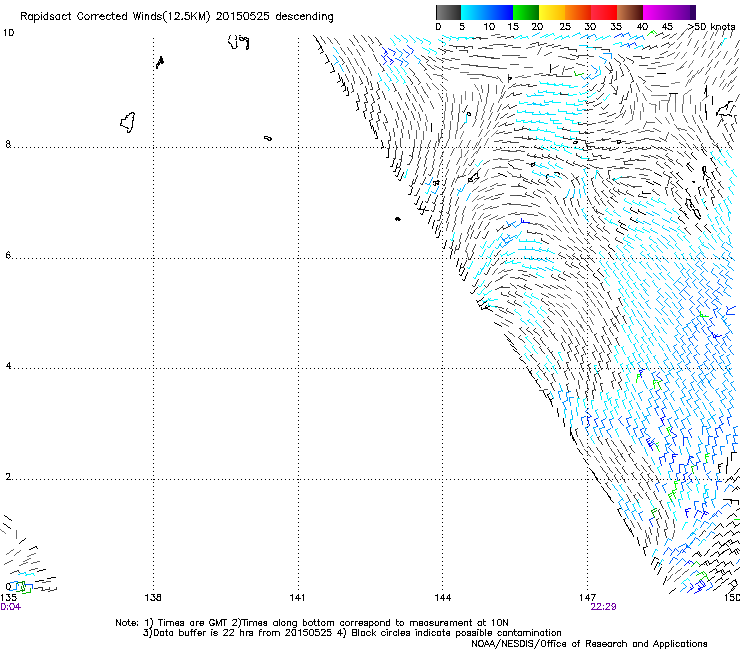The width and height of the screenshot is (740, 650).
Task: Click longitude axis label 144
Action: point(443,598)
